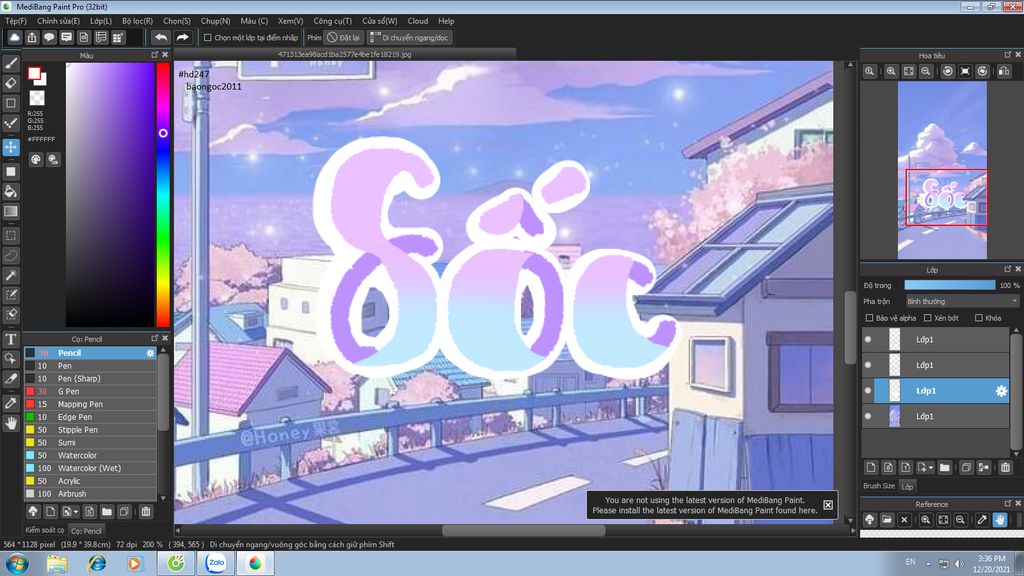1024x576 pixels.
Task: Select the rectangular Selection tool
Action: click(11, 236)
